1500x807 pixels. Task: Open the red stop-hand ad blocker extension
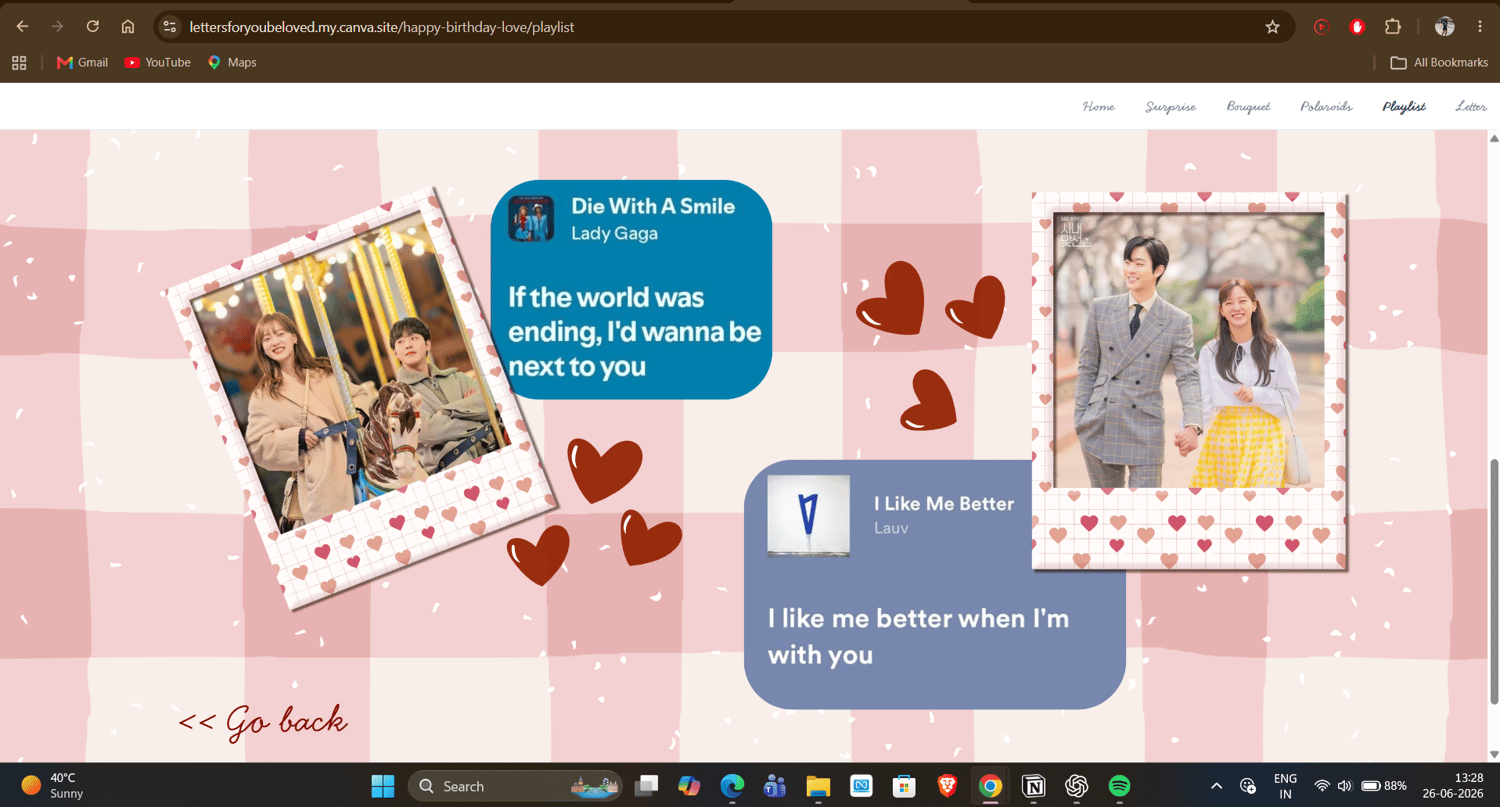(1357, 27)
